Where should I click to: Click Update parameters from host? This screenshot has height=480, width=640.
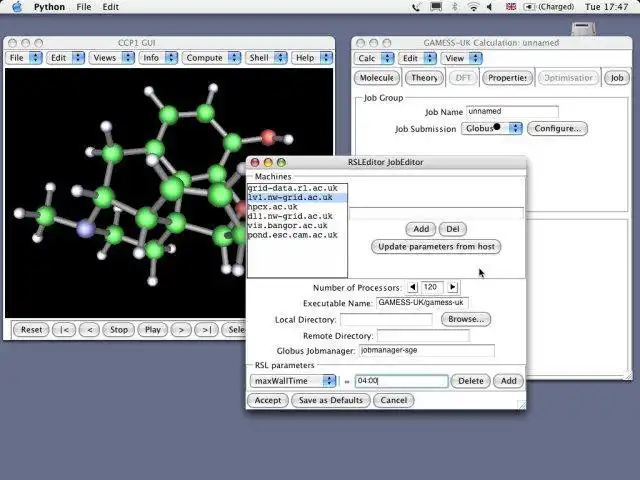[436, 247]
